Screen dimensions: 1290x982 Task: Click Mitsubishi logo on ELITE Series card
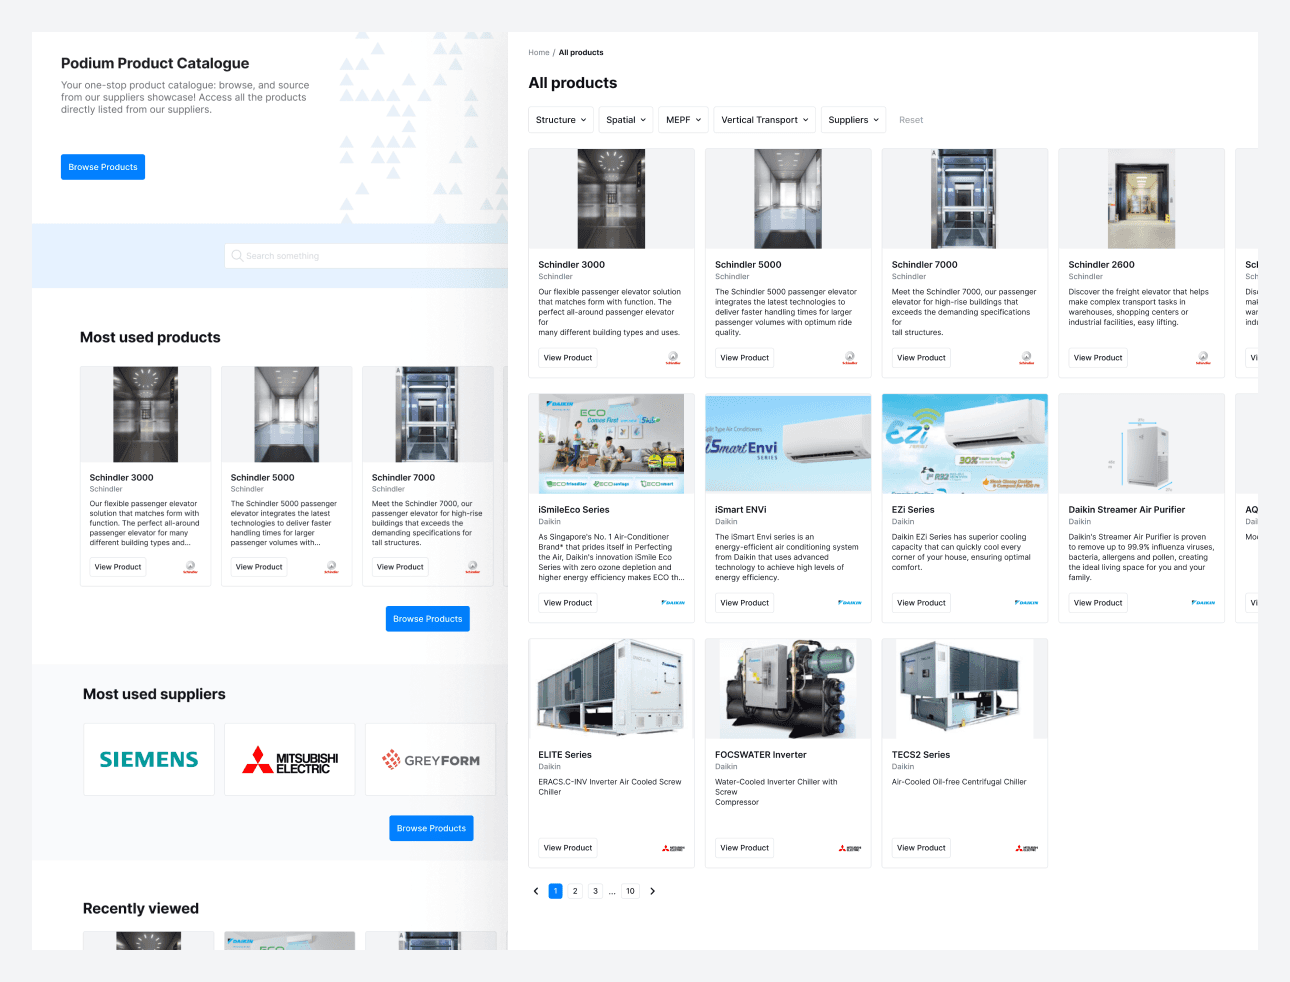click(673, 848)
